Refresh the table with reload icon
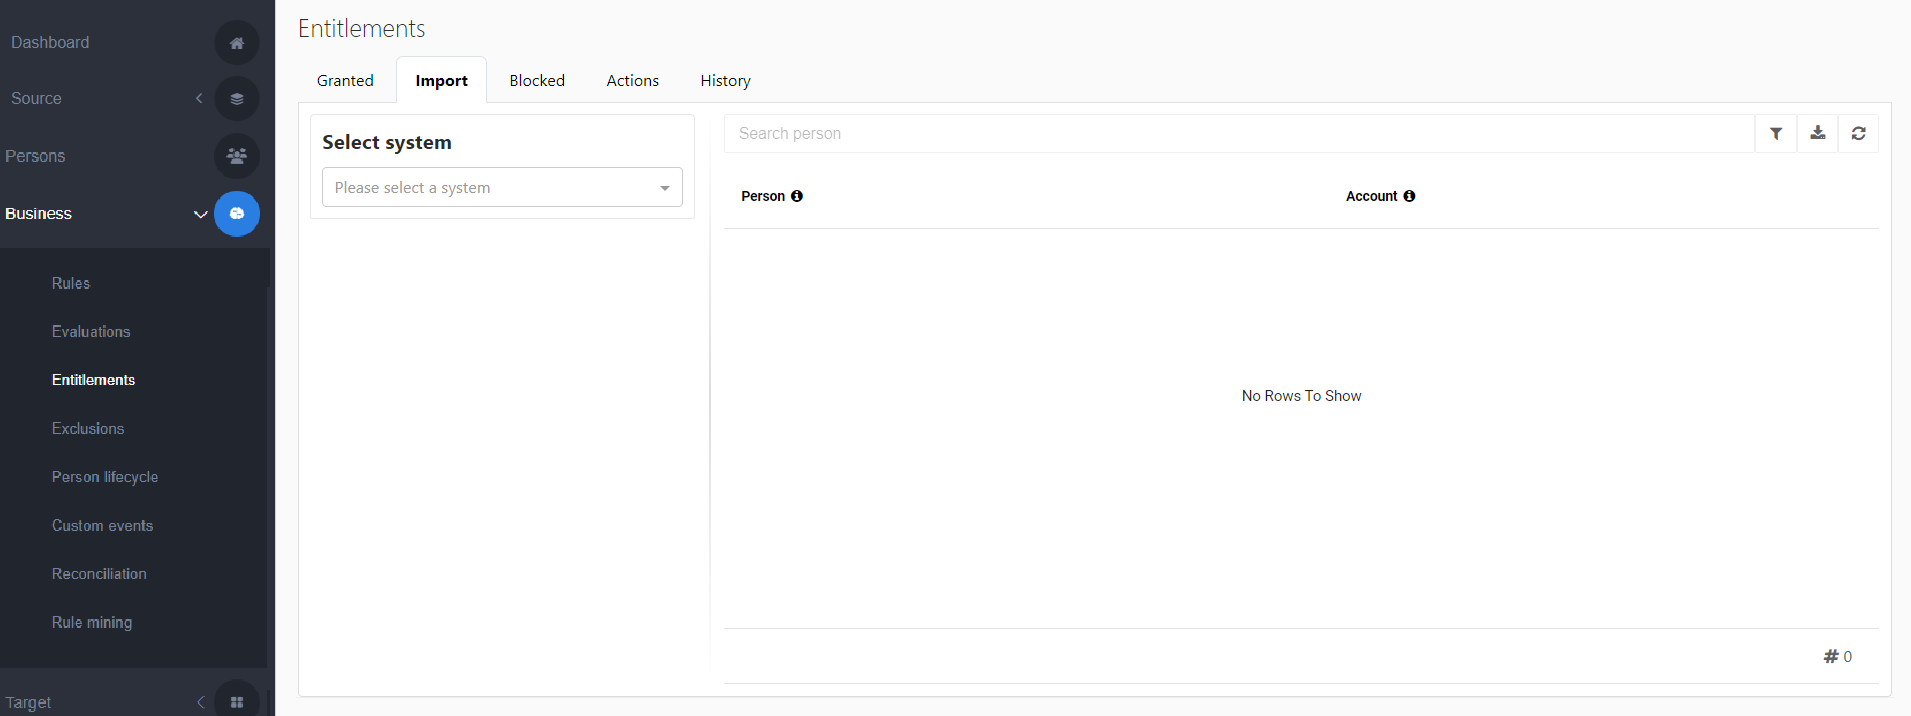Image resolution: width=1911 pixels, height=716 pixels. click(x=1858, y=134)
